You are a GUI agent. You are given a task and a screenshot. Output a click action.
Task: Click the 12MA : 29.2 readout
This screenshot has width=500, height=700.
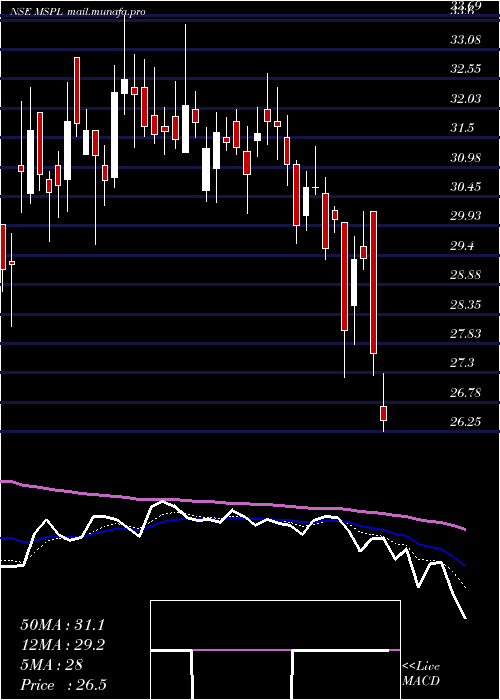click(62, 645)
